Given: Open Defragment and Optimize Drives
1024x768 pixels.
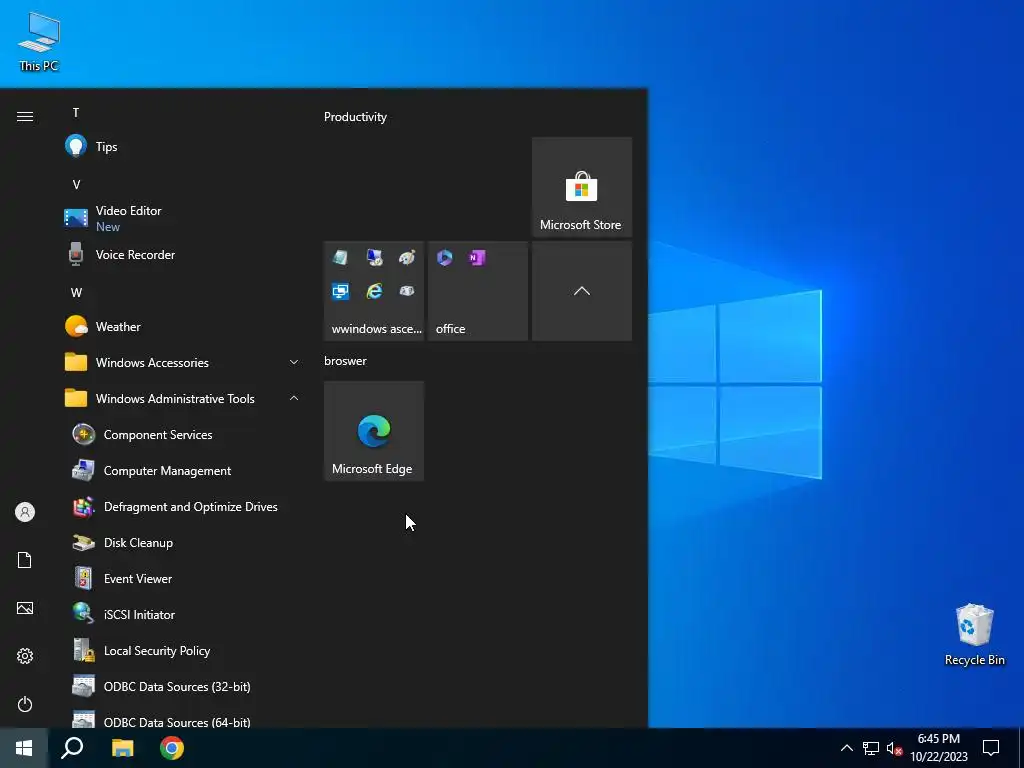Looking at the screenshot, I should coord(182,506).
